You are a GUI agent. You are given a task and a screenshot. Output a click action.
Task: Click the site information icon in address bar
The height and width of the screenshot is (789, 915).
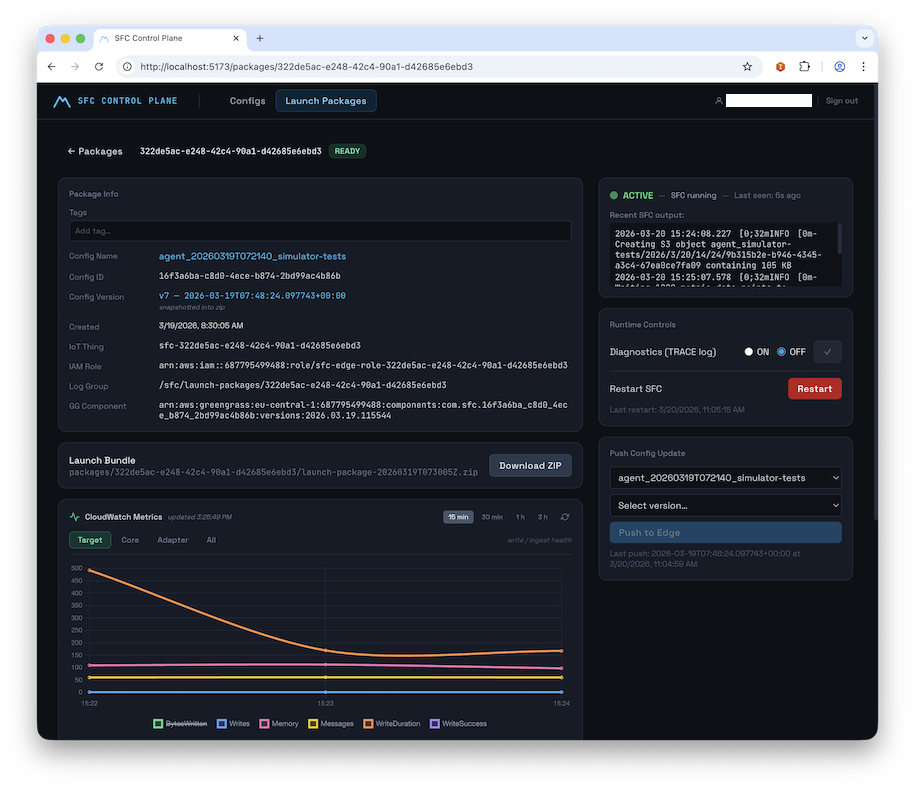pos(127,67)
